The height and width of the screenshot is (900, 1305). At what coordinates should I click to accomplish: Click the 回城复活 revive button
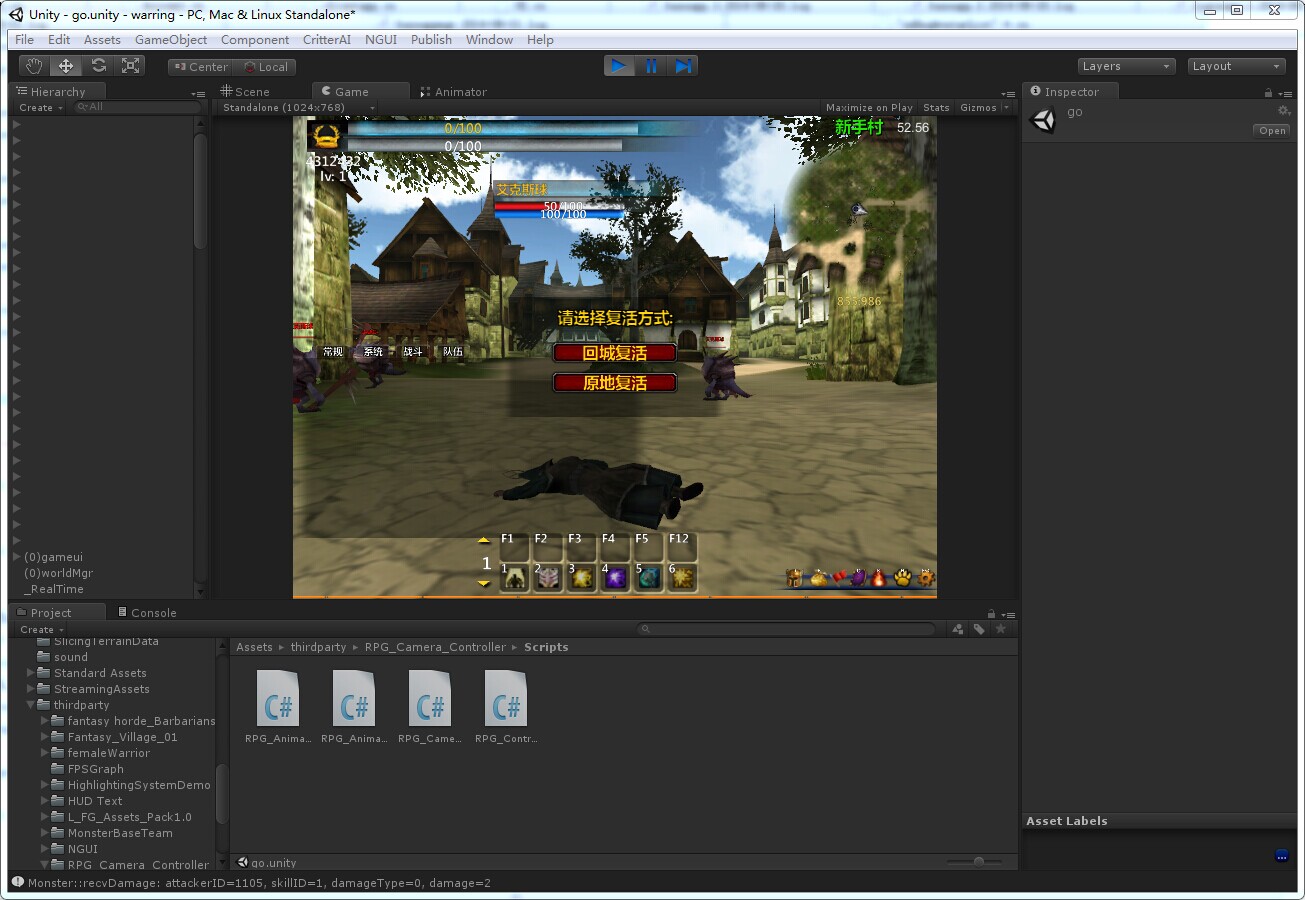click(615, 353)
